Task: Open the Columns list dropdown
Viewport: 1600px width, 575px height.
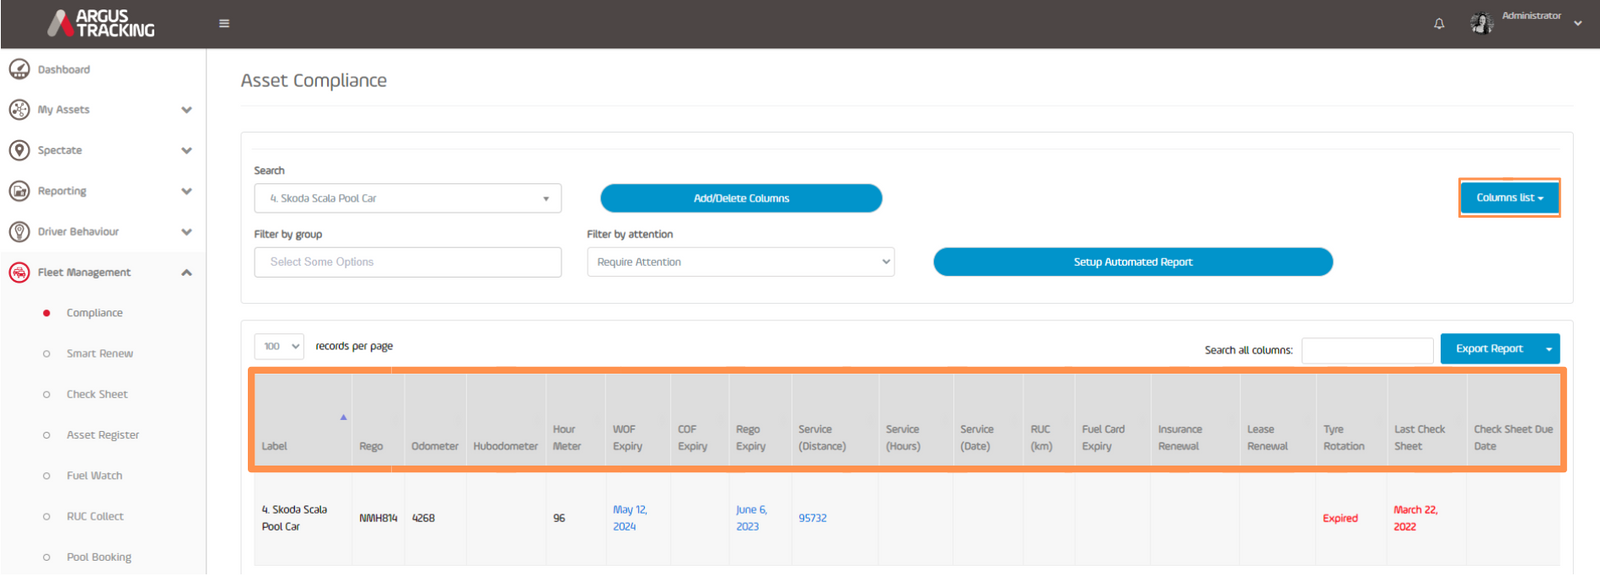Action: click(x=1509, y=198)
